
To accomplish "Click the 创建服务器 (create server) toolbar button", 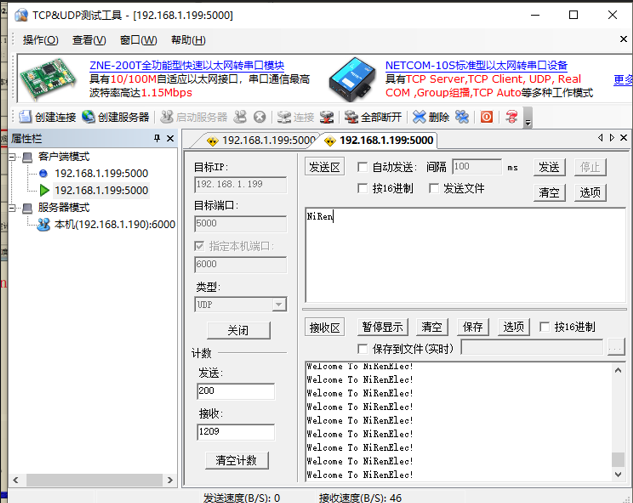I will click(115, 117).
